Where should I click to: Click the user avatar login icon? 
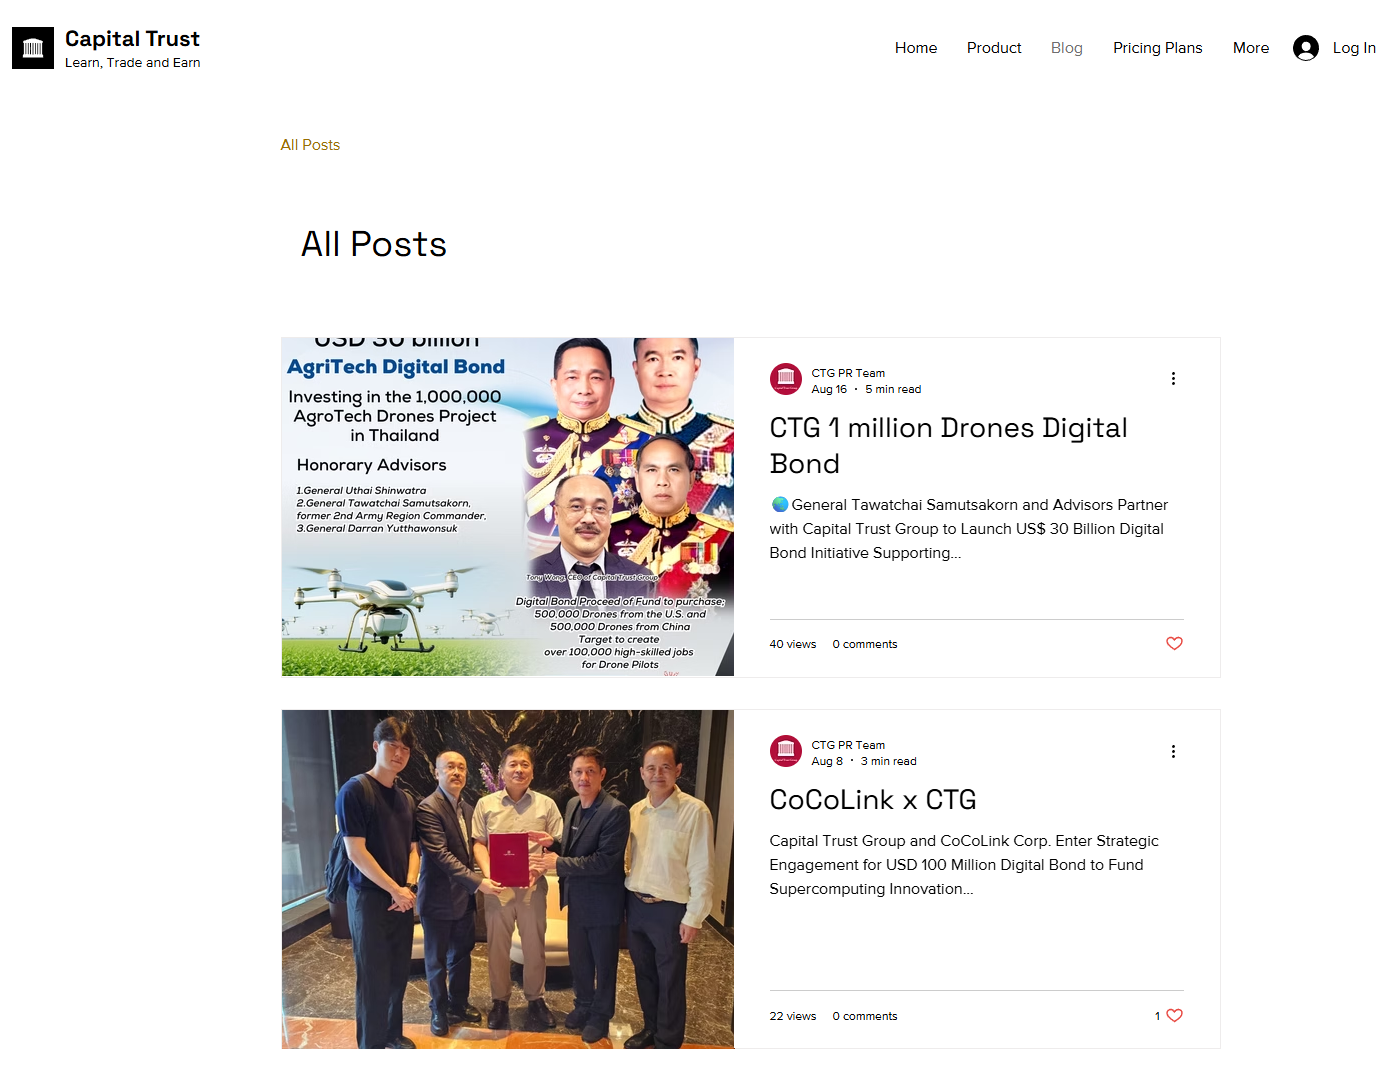click(x=1305, y=48)
